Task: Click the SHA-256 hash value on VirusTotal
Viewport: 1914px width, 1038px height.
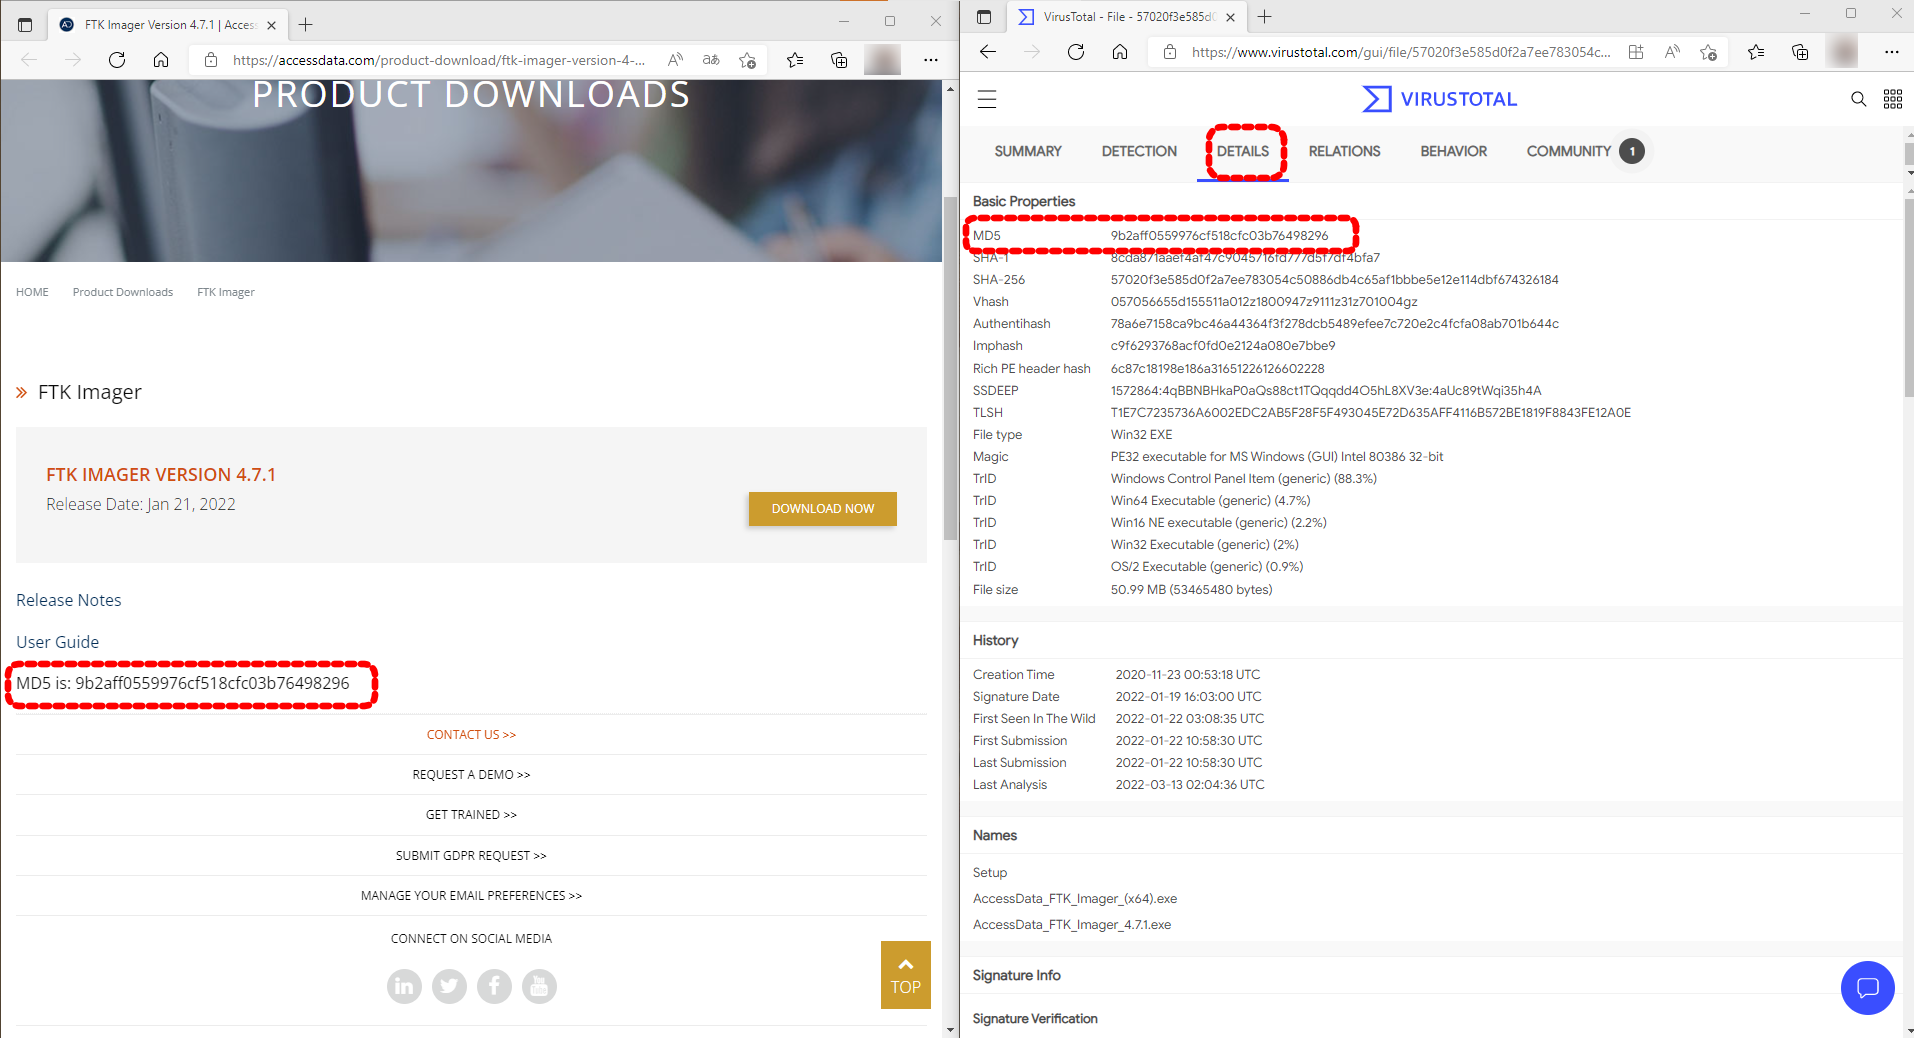Action: coord(1334,280)
